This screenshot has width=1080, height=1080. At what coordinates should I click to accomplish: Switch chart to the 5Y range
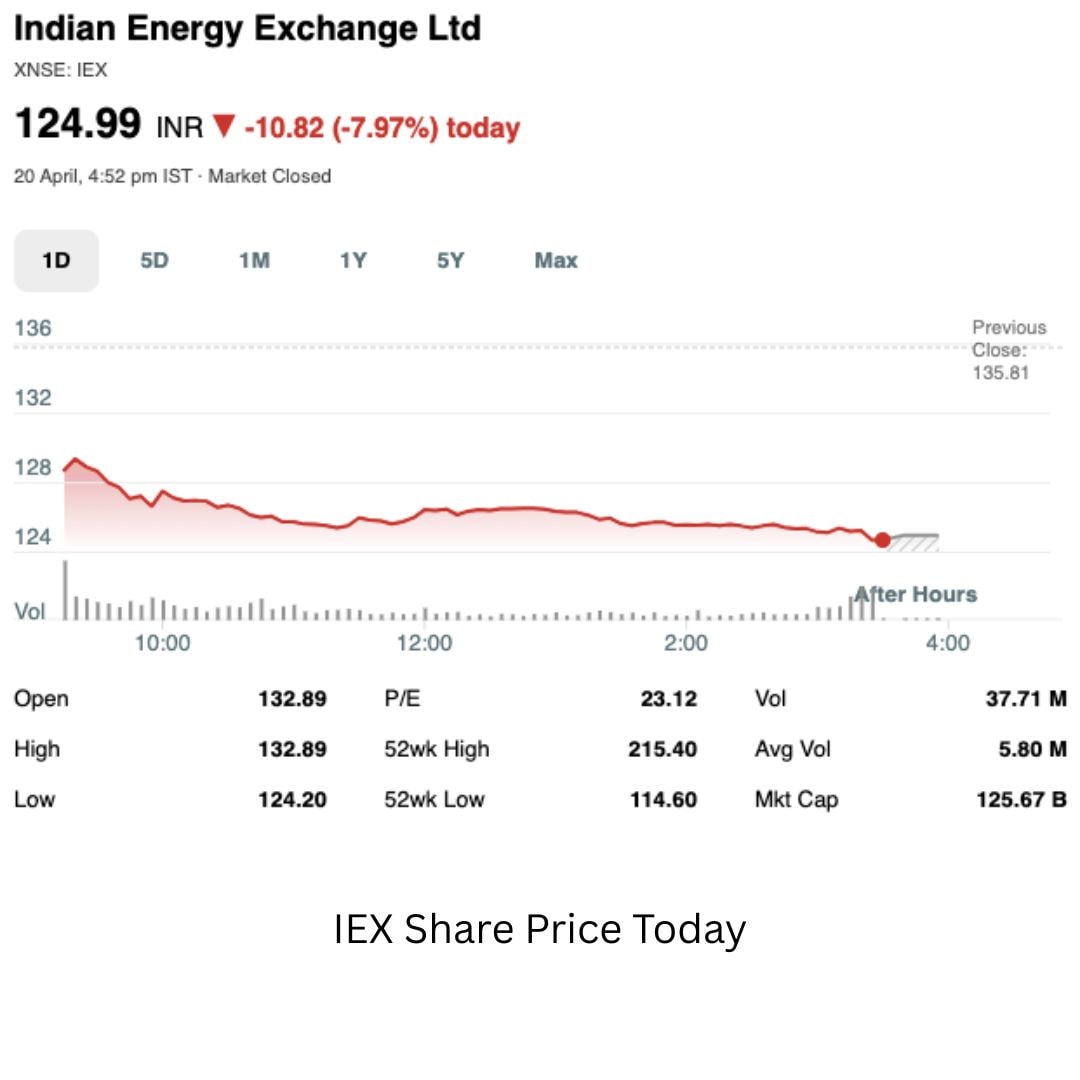coord(451,261)
